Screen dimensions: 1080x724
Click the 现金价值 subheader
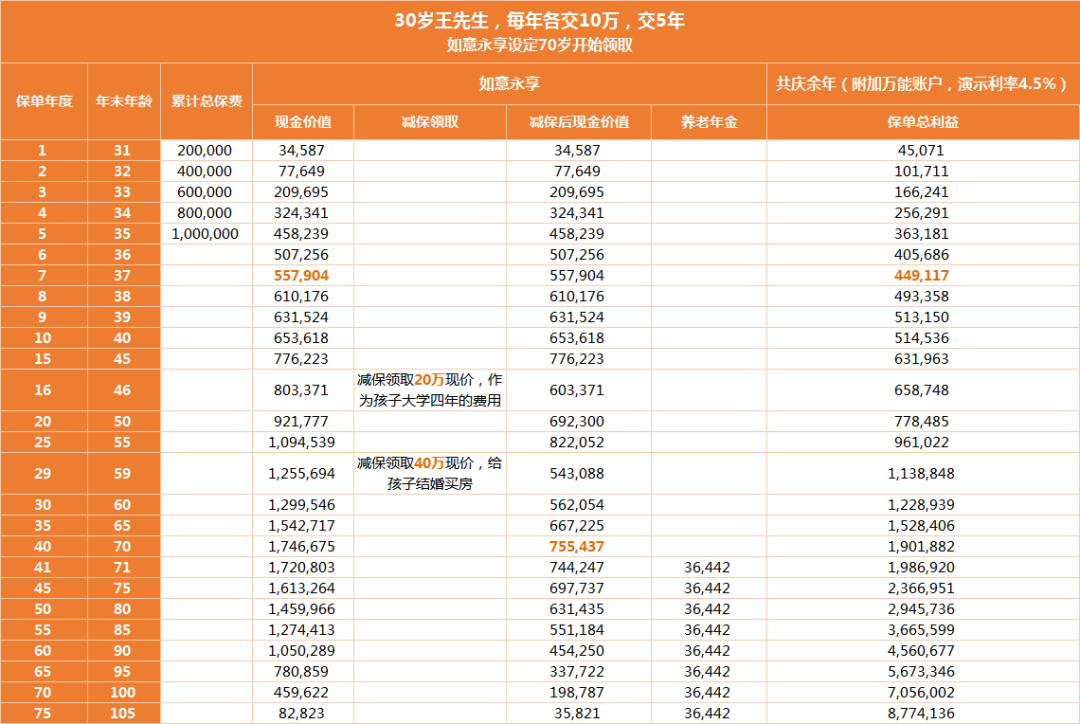302,121
